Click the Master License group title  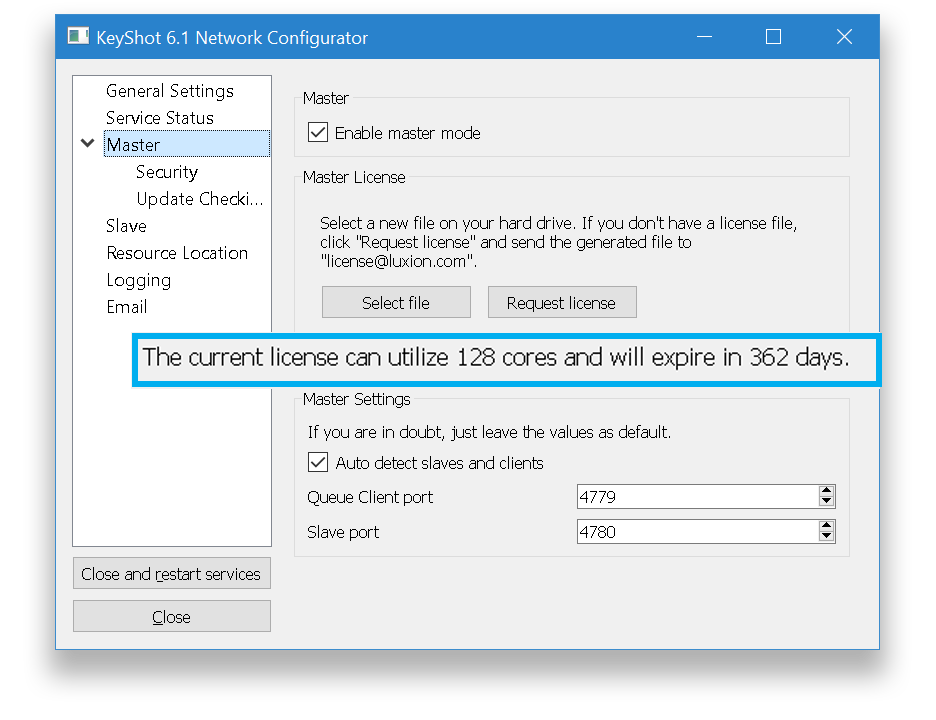pyautogui.click(x=354, y=177)
